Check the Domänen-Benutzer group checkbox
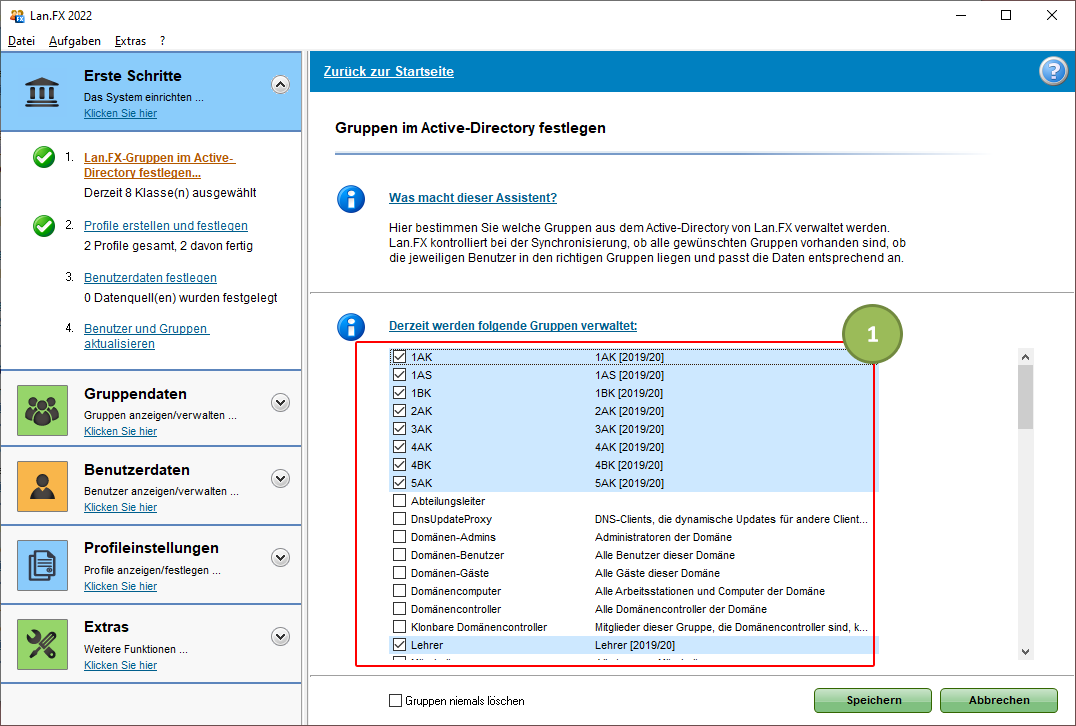The image size is (1076, 726). [x=399, y=554]
